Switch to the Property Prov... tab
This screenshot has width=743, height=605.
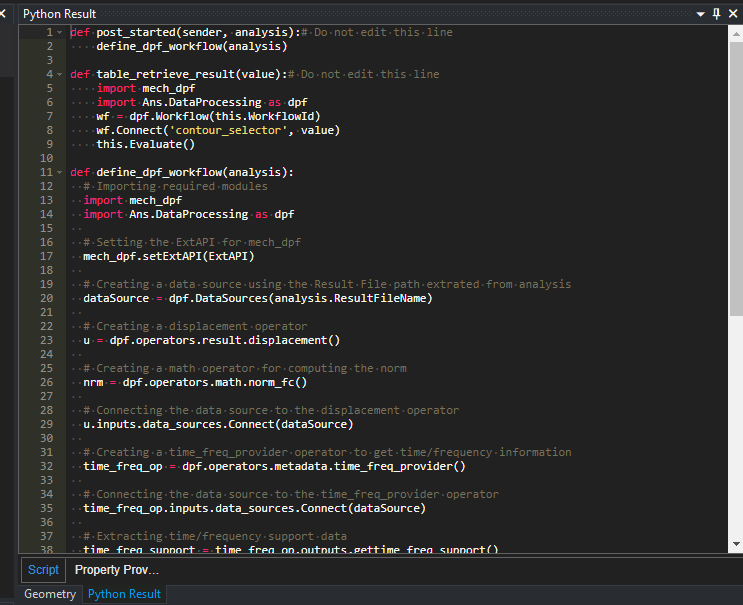(x=117, y=569)
